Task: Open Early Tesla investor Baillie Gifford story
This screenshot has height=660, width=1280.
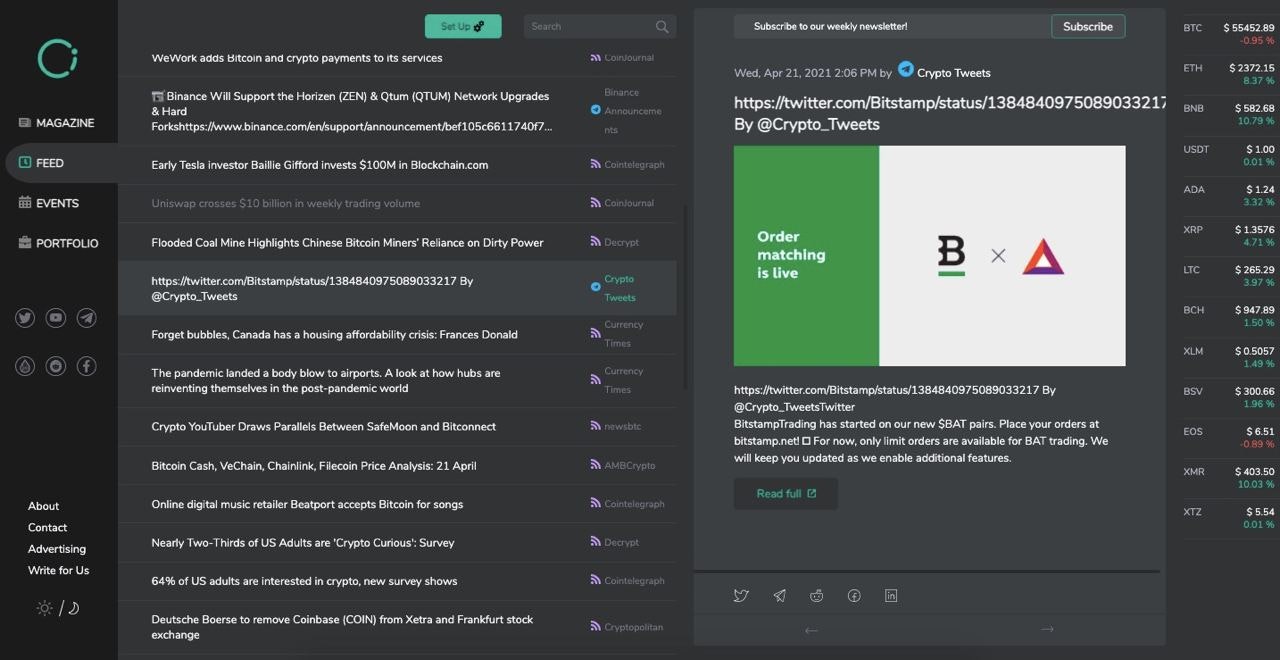Action: coord(320,165)
